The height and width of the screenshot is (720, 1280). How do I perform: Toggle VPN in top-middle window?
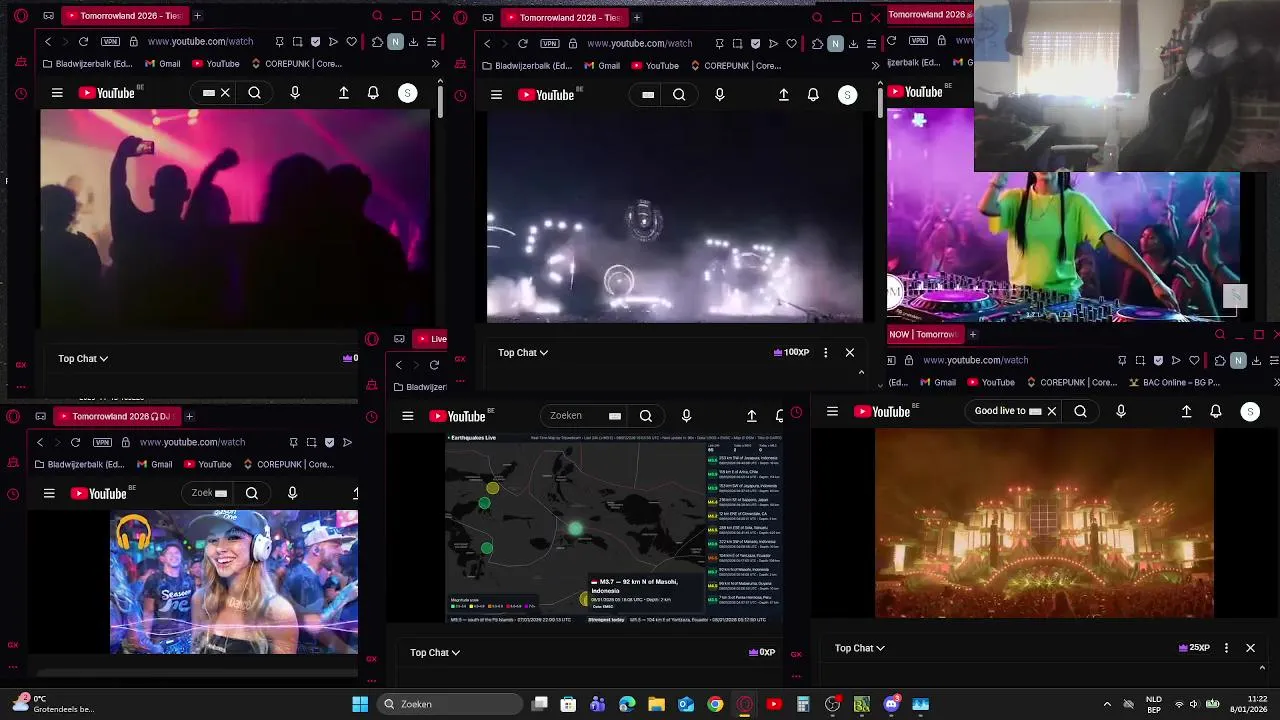(549, 43)
